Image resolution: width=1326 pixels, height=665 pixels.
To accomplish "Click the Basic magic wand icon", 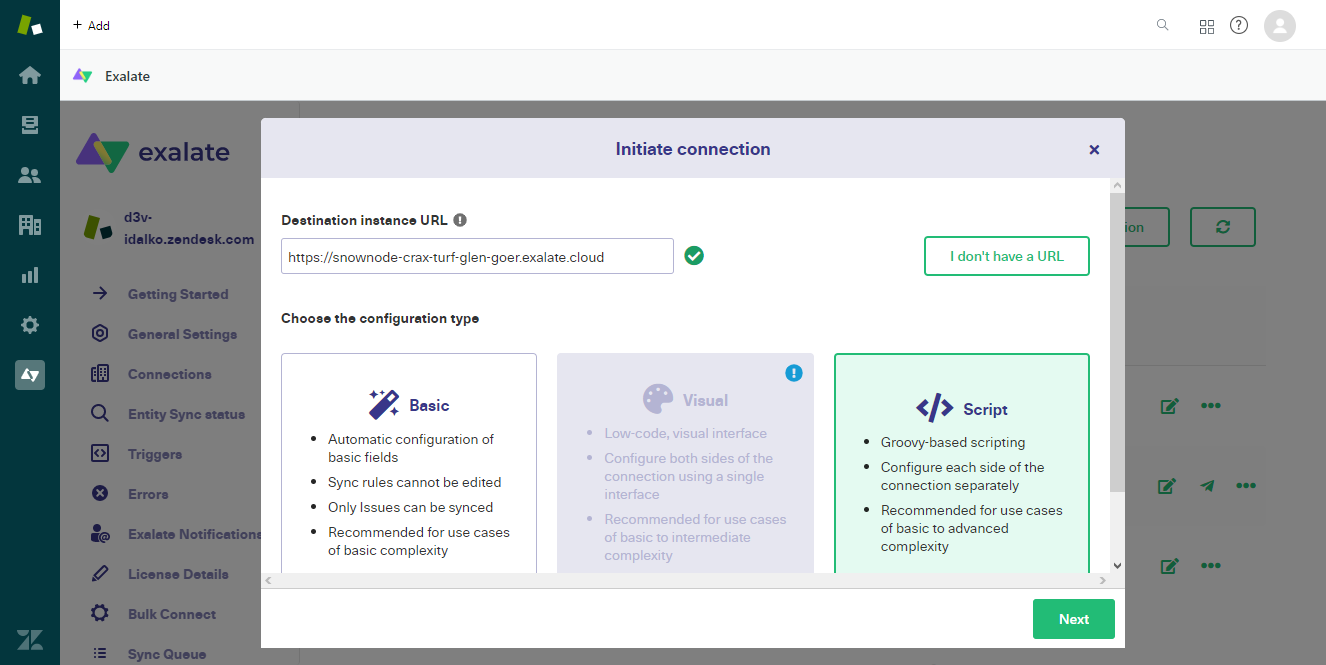I will [x=384, y=404].
